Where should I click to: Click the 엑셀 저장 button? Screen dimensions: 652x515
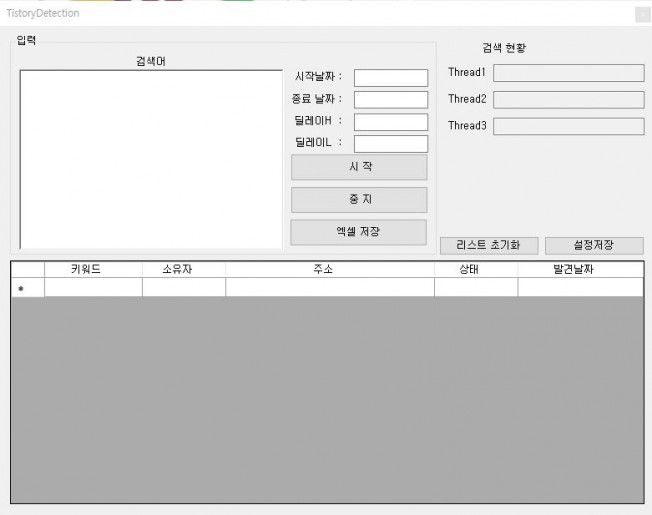tap(358, 232)
